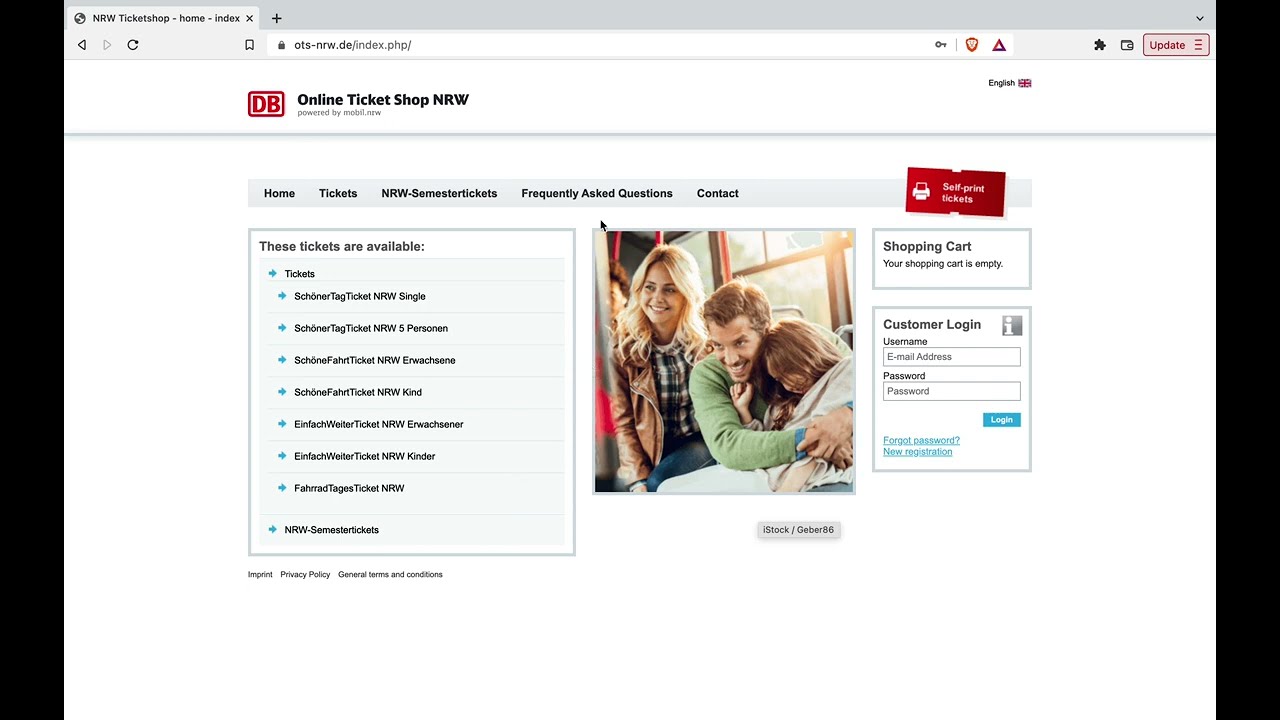
Task: Switch to the NRW Ticketshop browser tab
Action: point(165,18)
